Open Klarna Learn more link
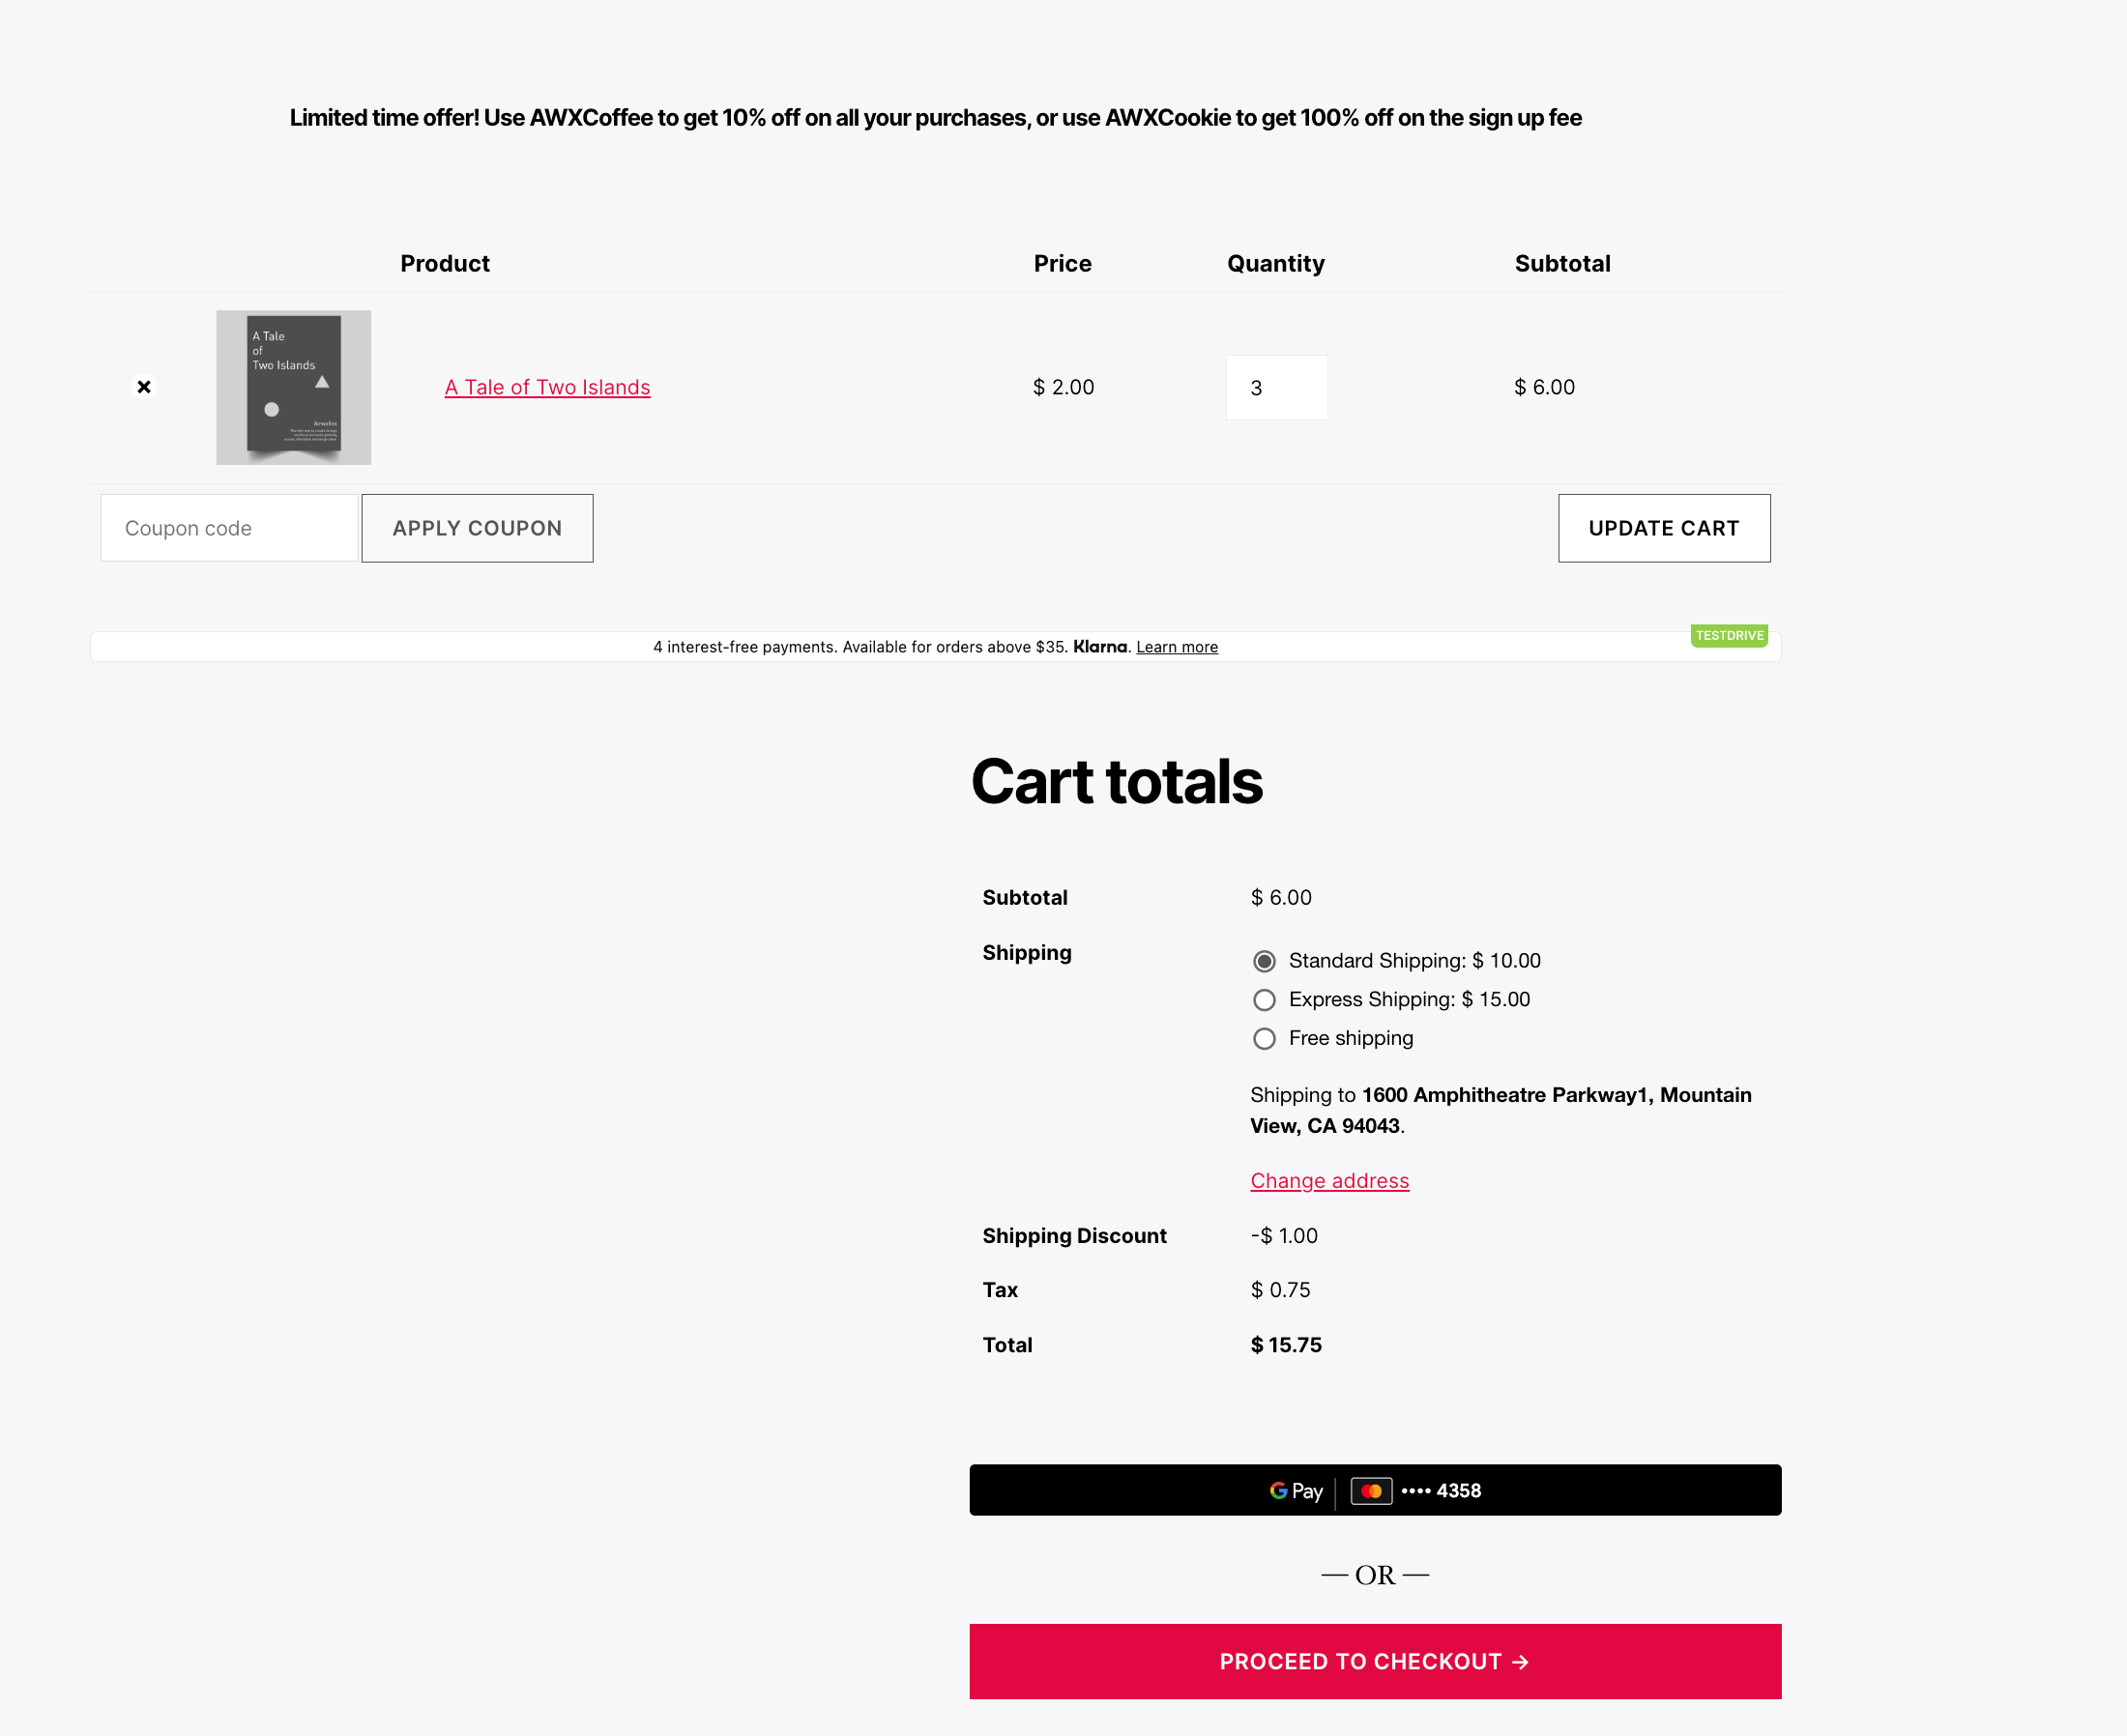The width and height of the screenshot is (2127, 1736). point(1176,647)
